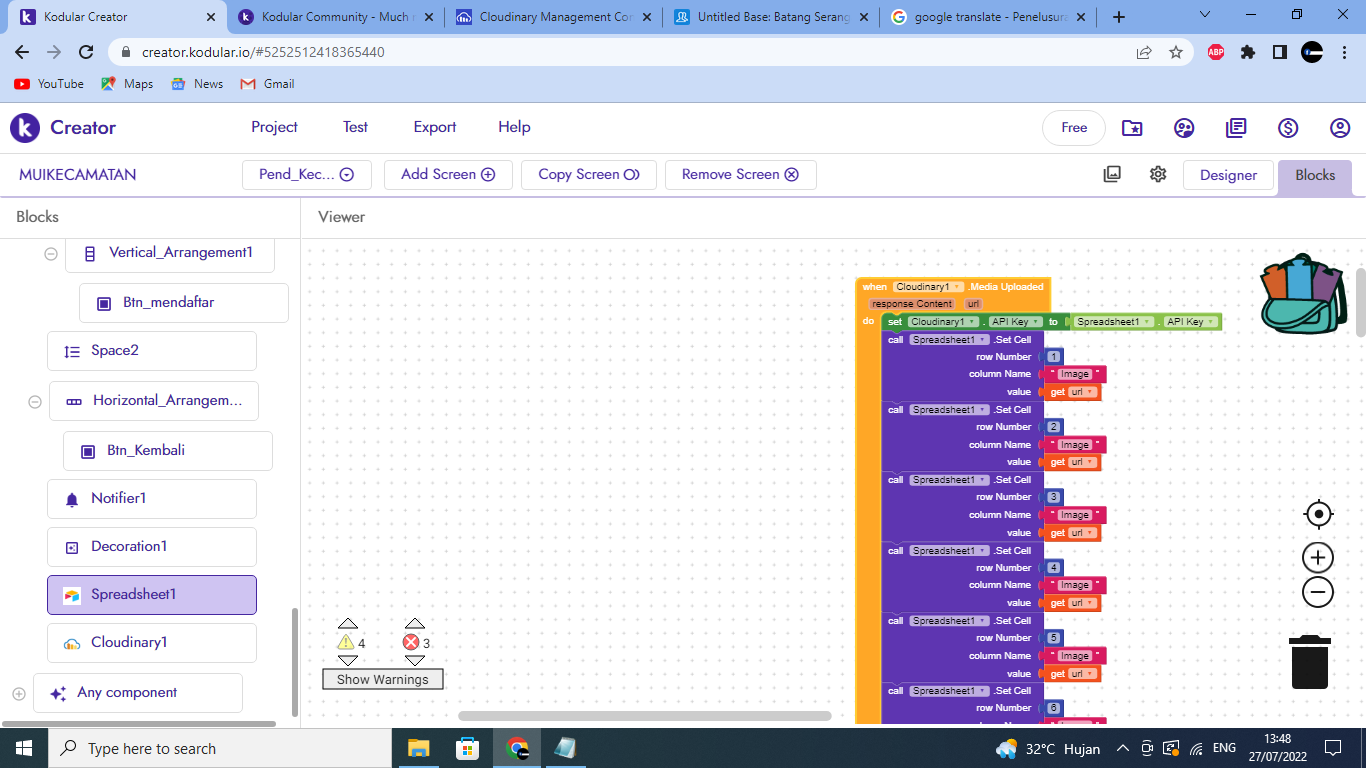Zoom out of the blocks viewer
The height and width of the screenshot is (768, 1366).
coord(1317,591)
